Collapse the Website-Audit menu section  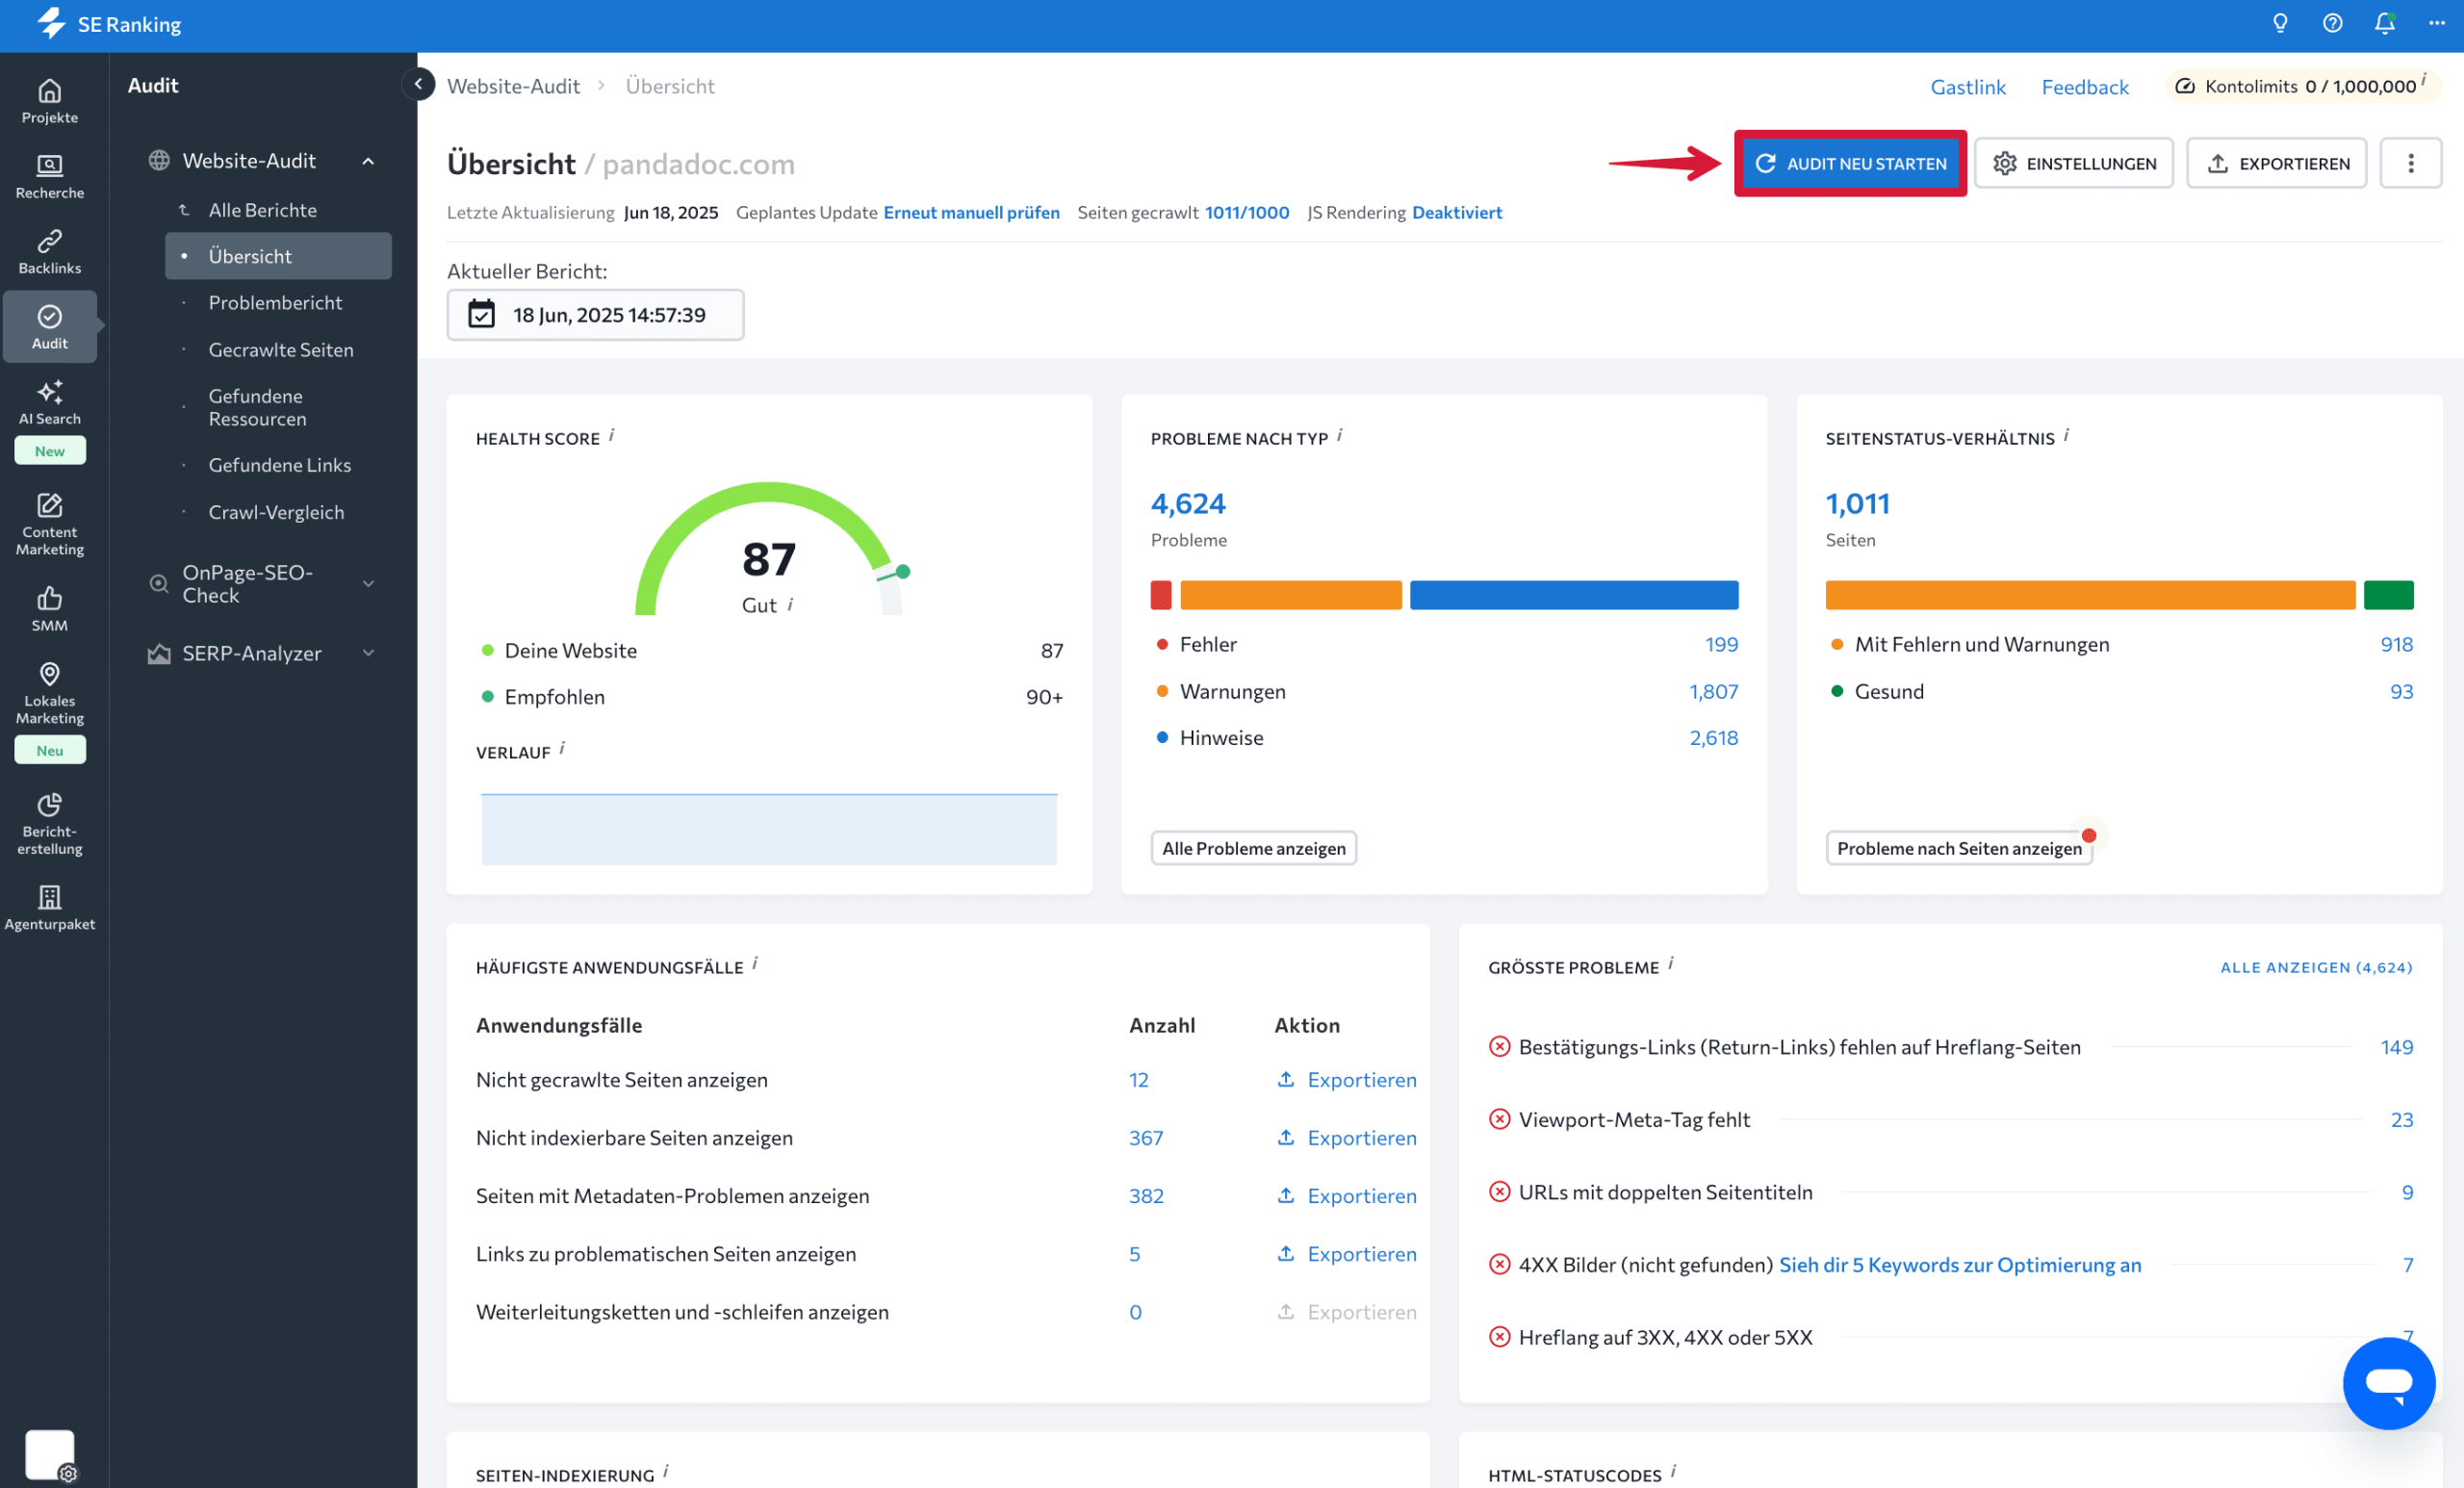point(368,161)
